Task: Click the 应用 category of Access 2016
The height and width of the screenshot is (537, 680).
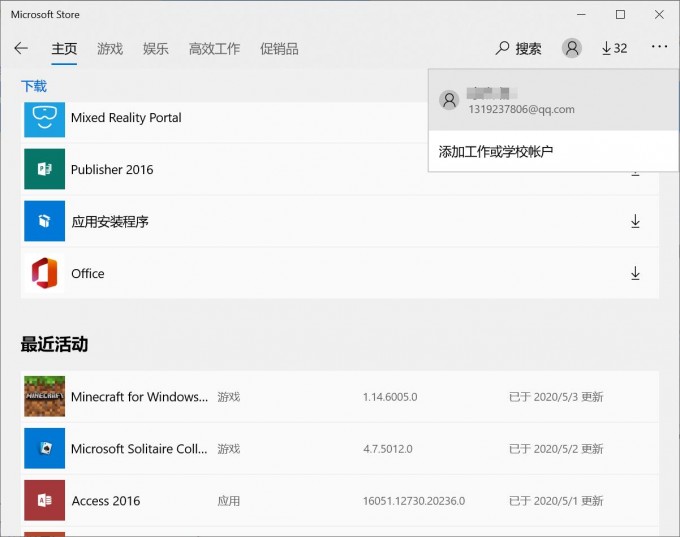Action: (229, 501)
